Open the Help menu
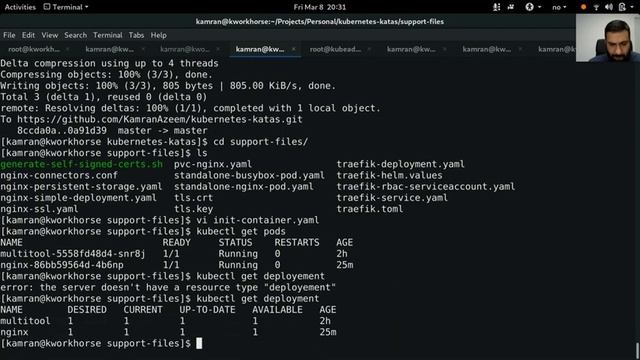Screen dimensions: 640x360 pyautogui.click(x=158, y=35)
